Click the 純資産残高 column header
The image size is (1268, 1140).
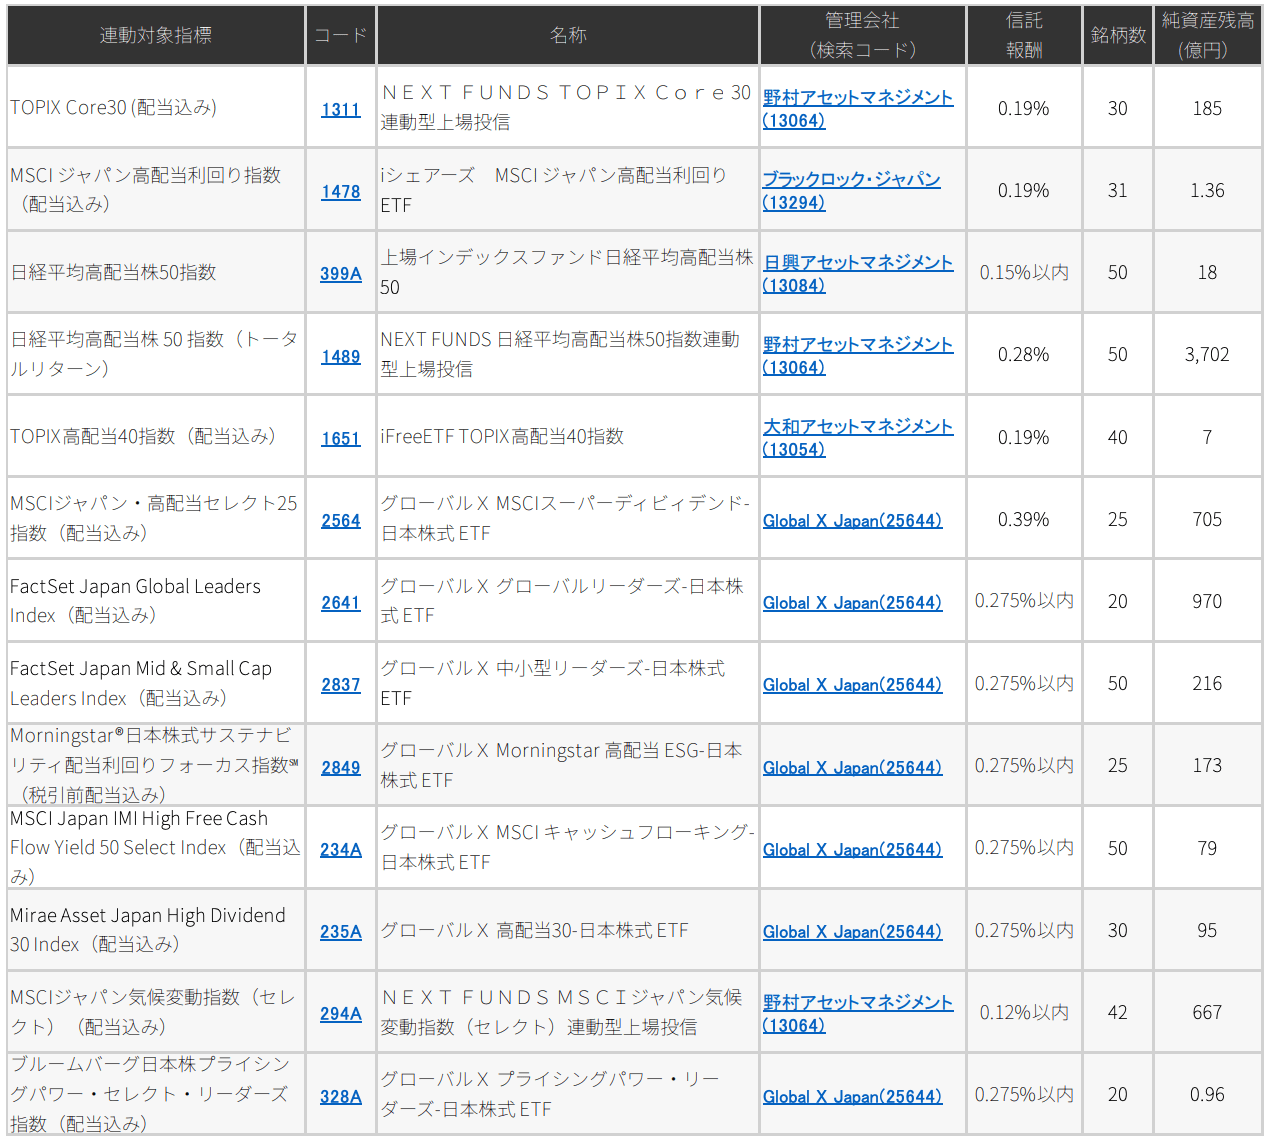point(1207,35)
